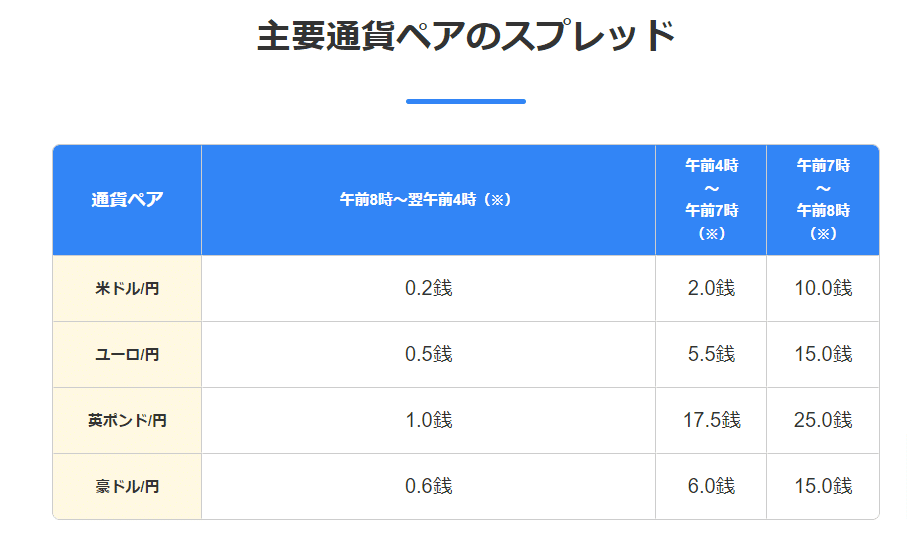This screenshot has width=907, height=539.
Task: Click the 1.0銭 spread cell
Action: pos(428,420)
